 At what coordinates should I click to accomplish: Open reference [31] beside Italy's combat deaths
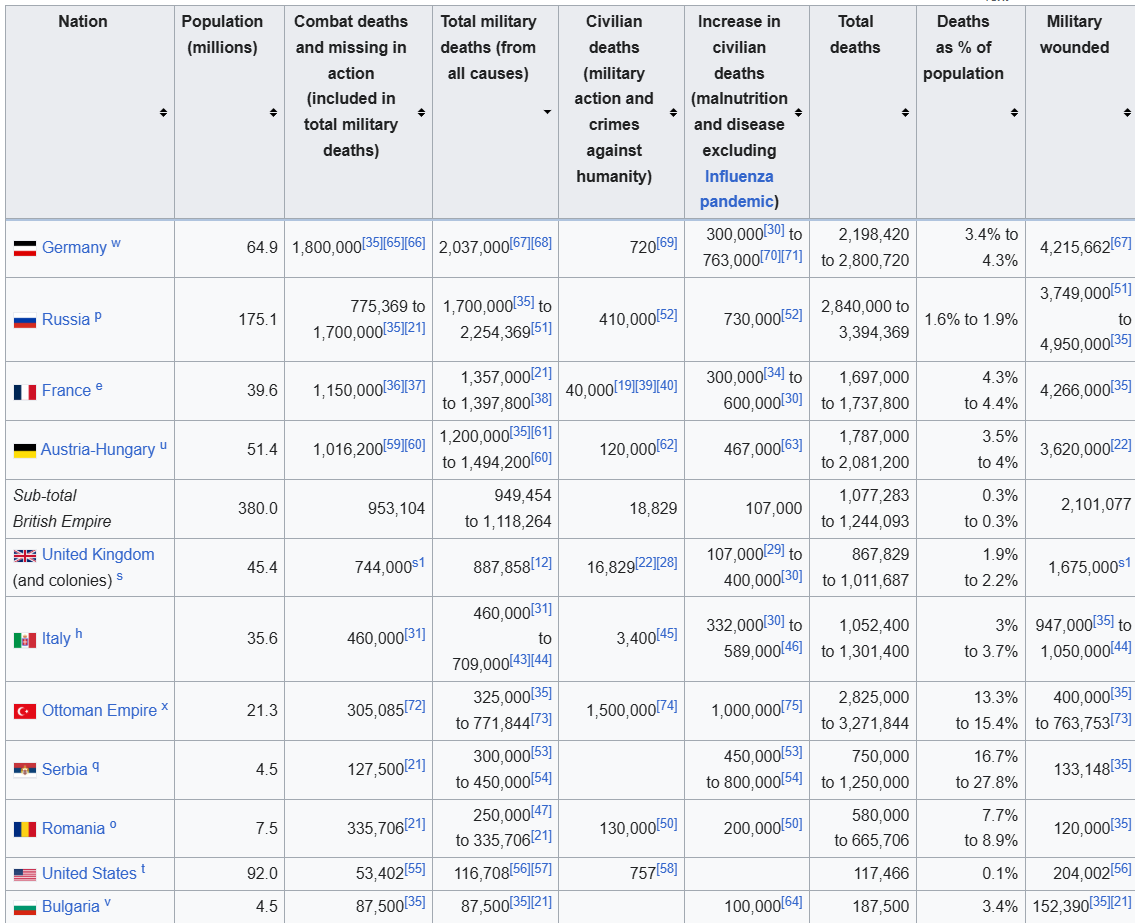pos(415,634)
